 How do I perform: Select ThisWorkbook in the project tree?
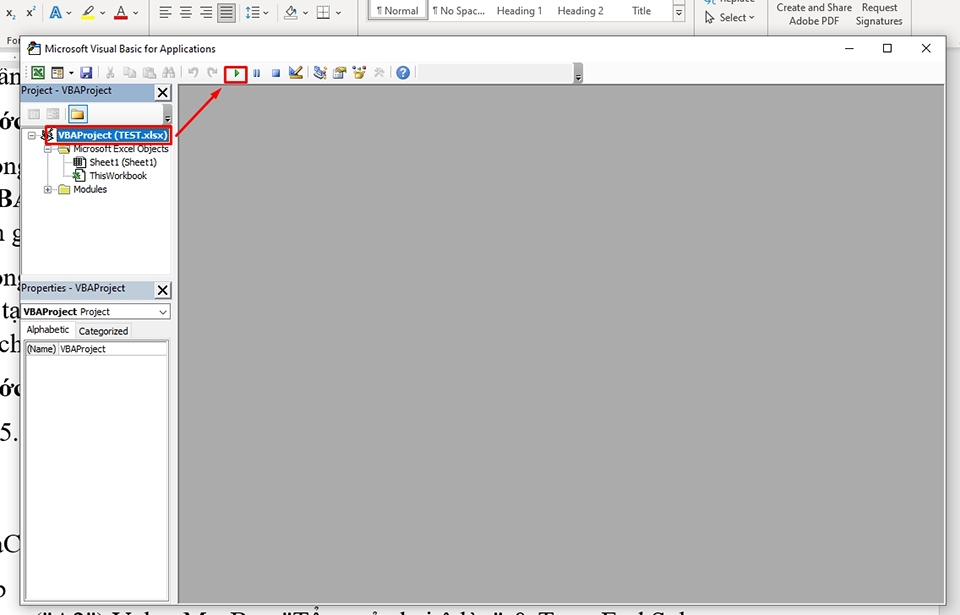coord(118,176)
